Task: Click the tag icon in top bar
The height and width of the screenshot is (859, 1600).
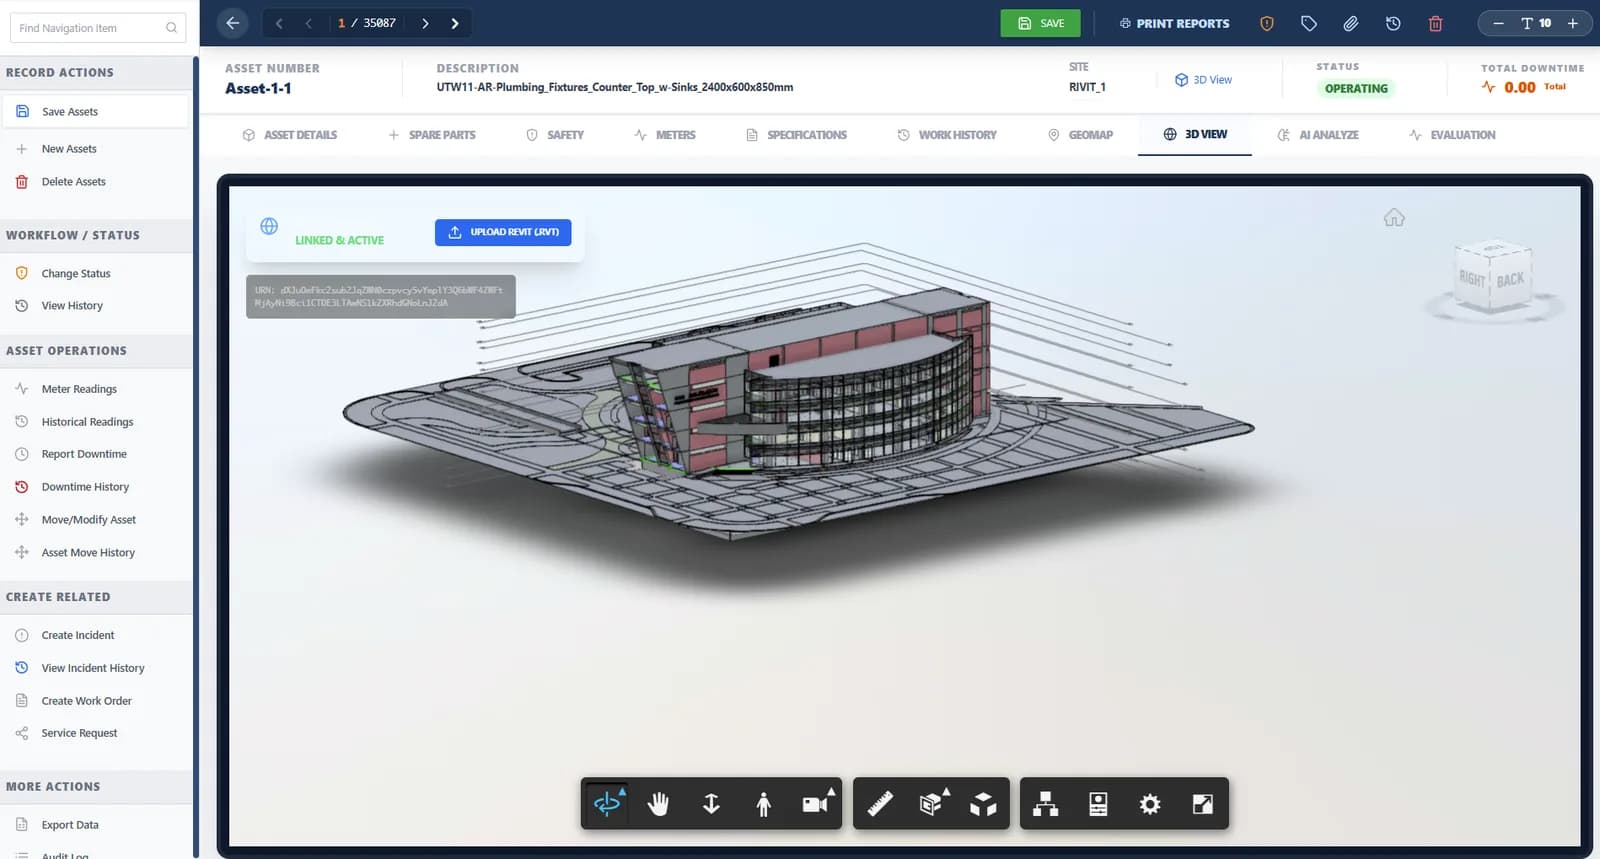Action: coord(1309,23)
